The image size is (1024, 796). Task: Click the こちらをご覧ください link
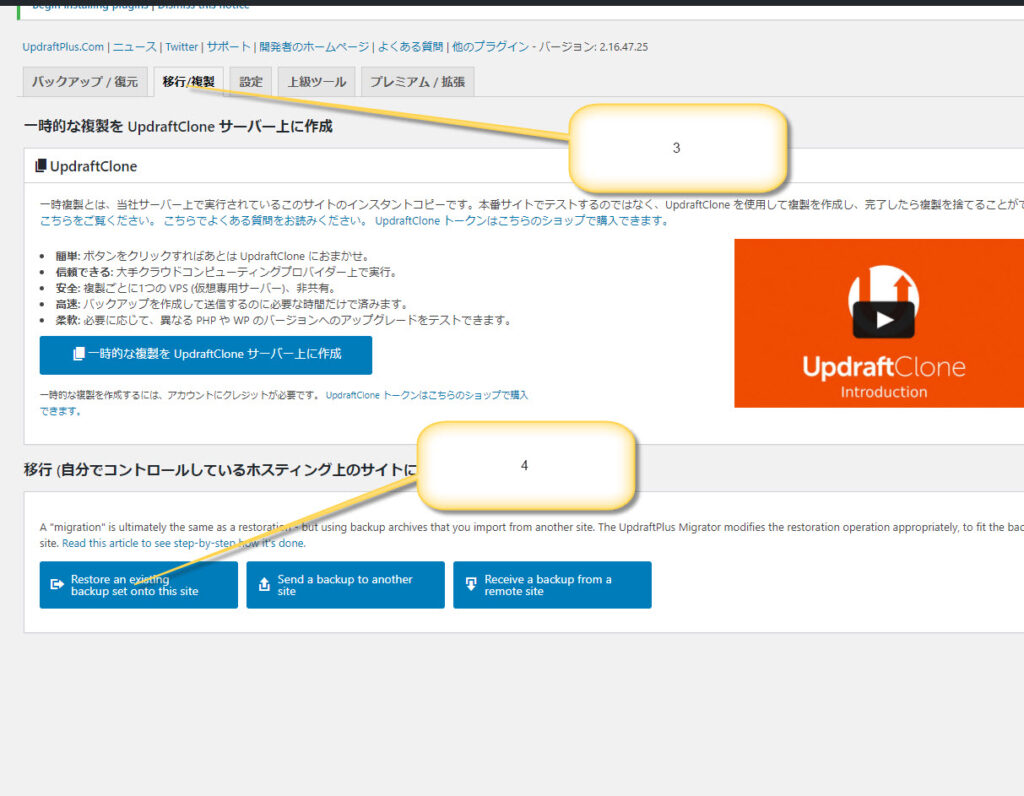[97, 221]
